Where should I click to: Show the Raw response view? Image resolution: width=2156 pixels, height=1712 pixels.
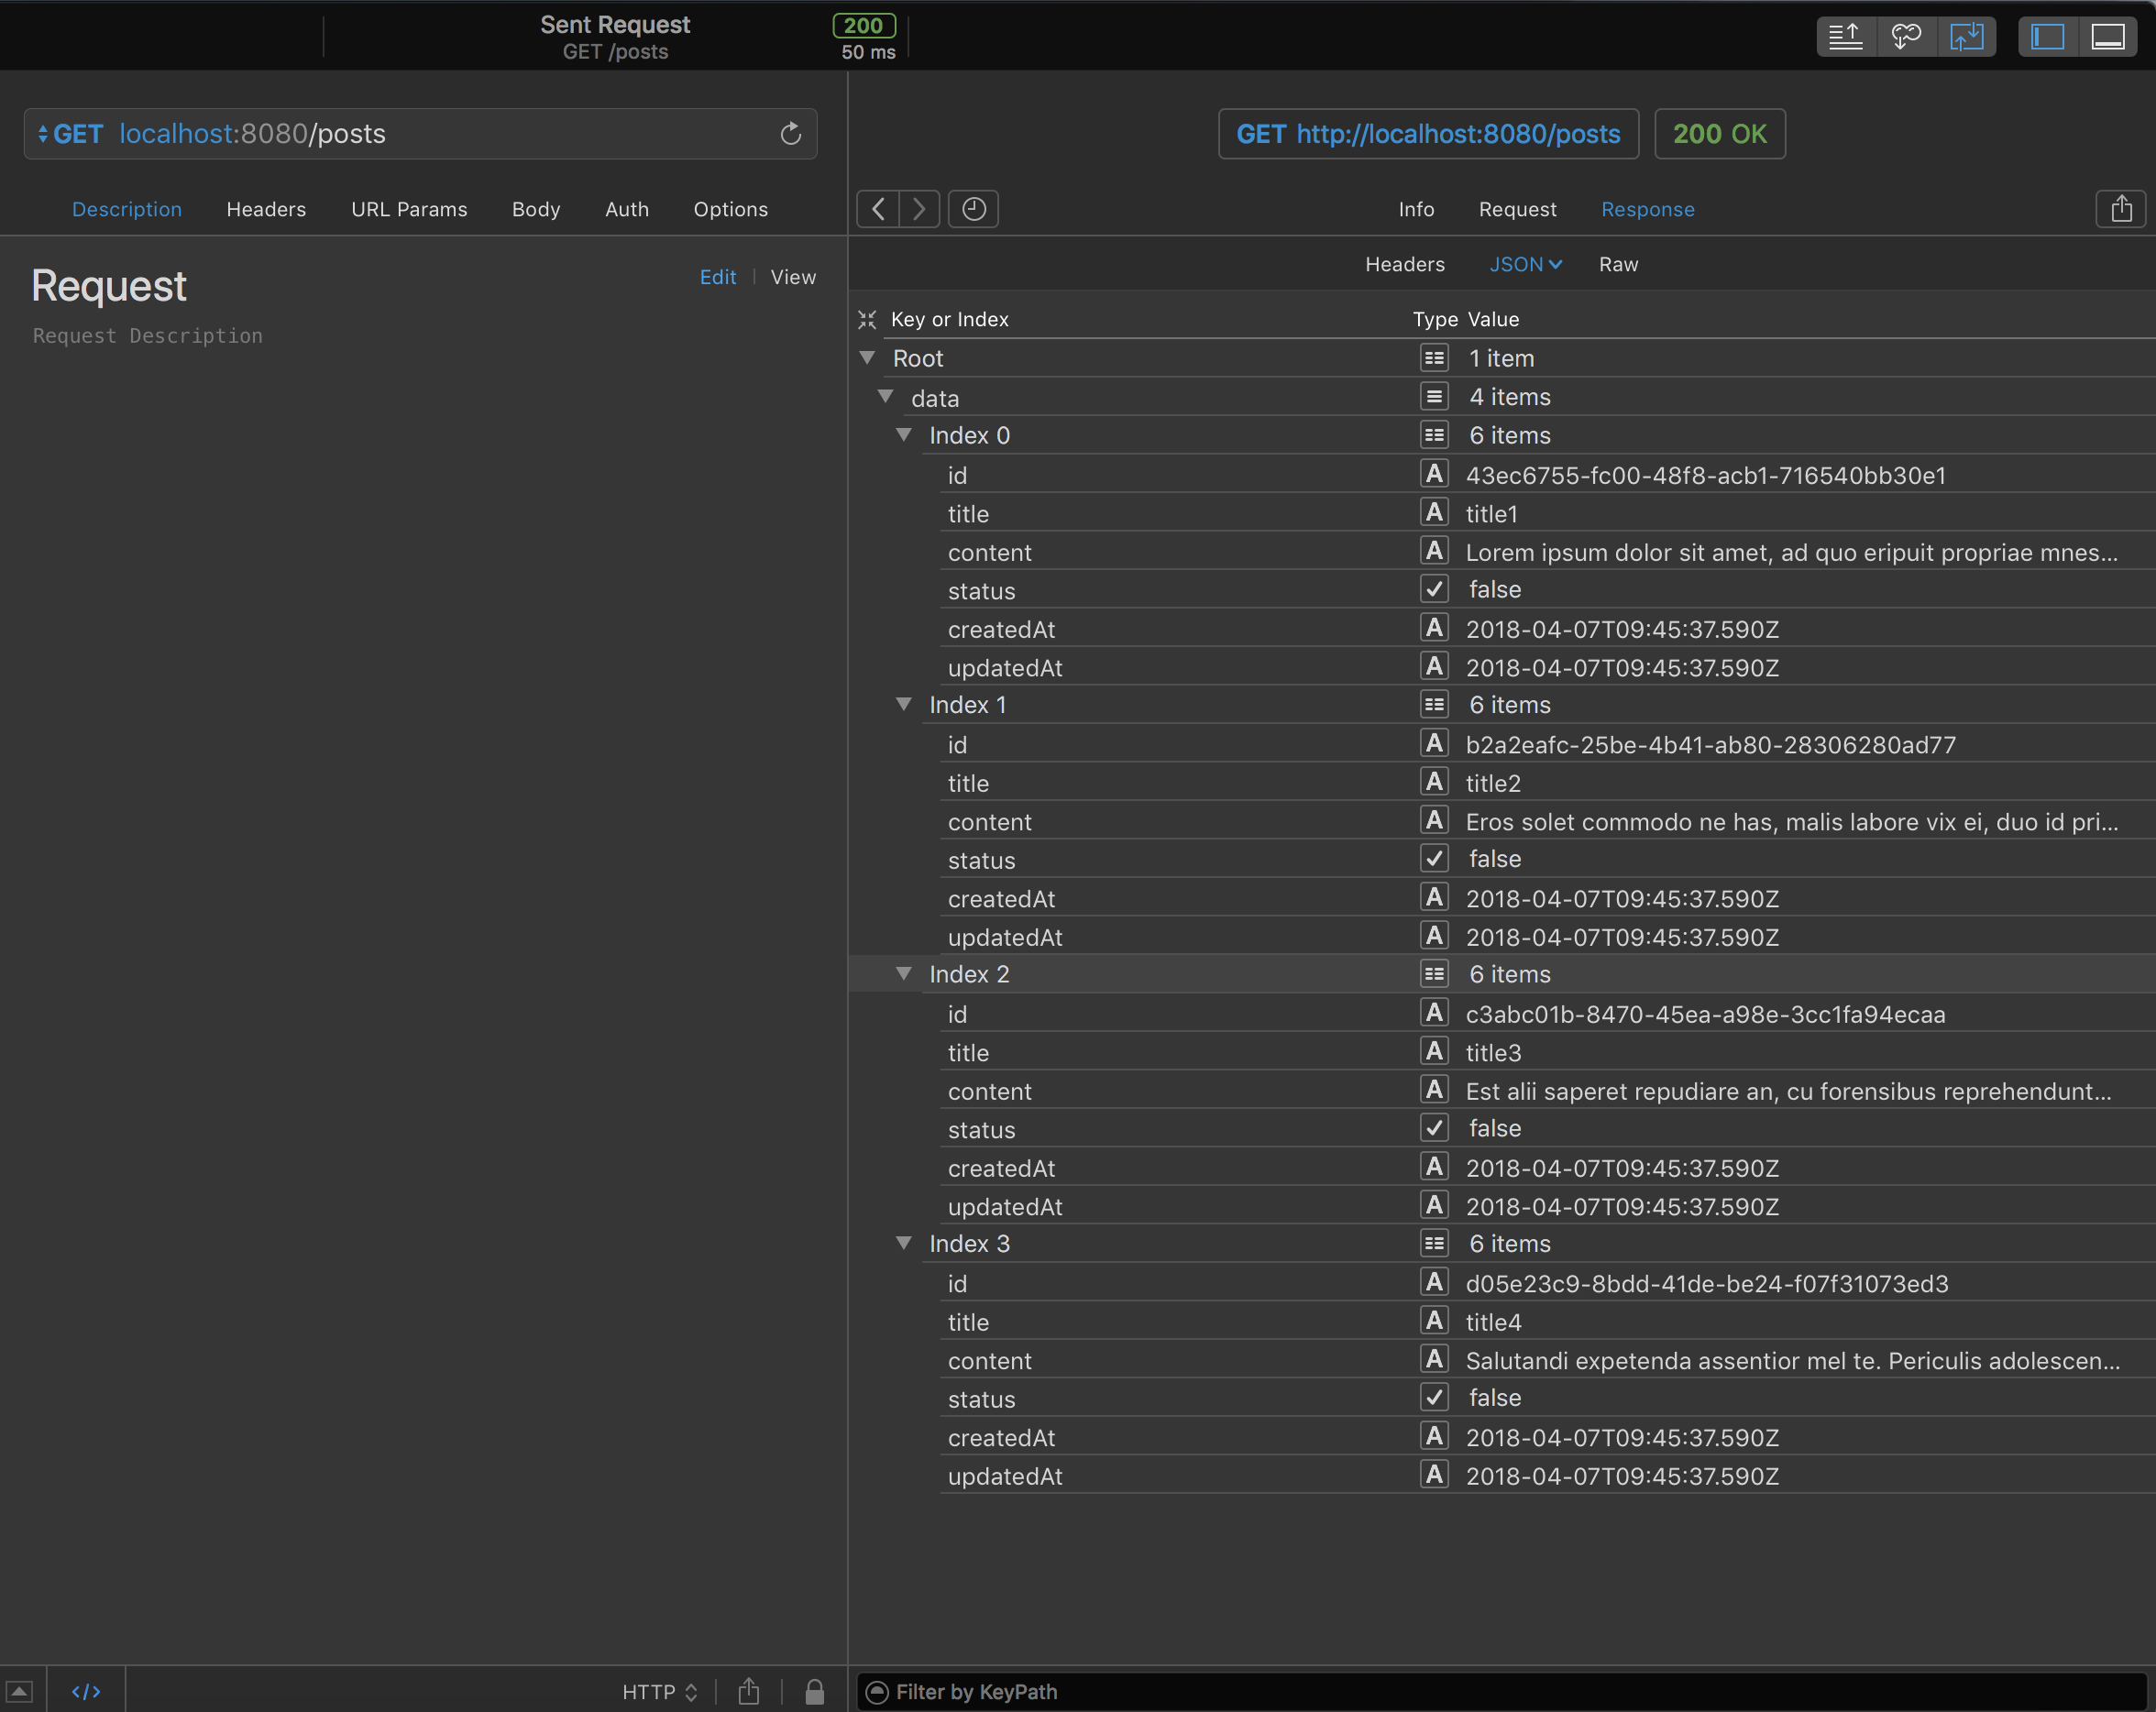pos(1617,264)
